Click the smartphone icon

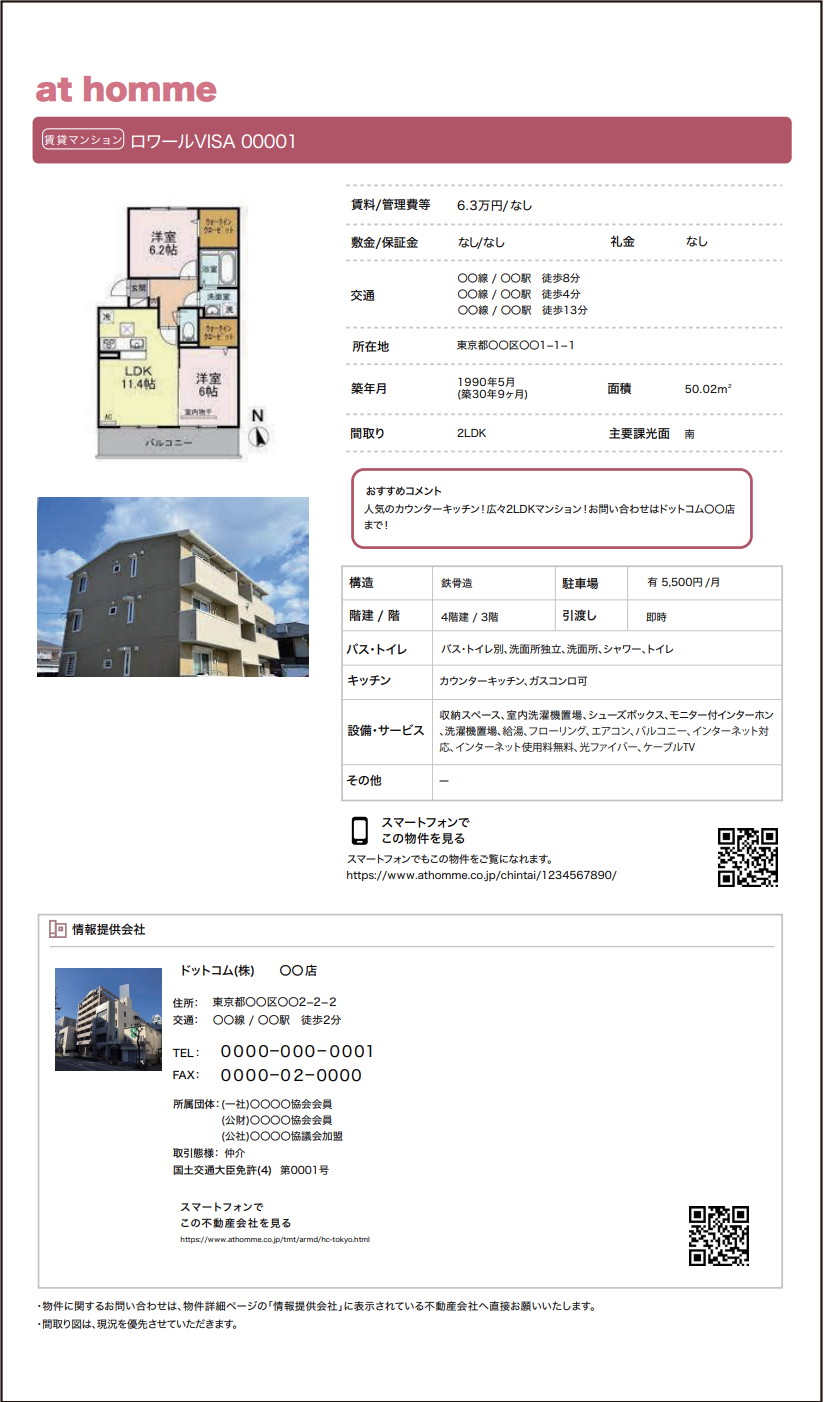(360, 831)
